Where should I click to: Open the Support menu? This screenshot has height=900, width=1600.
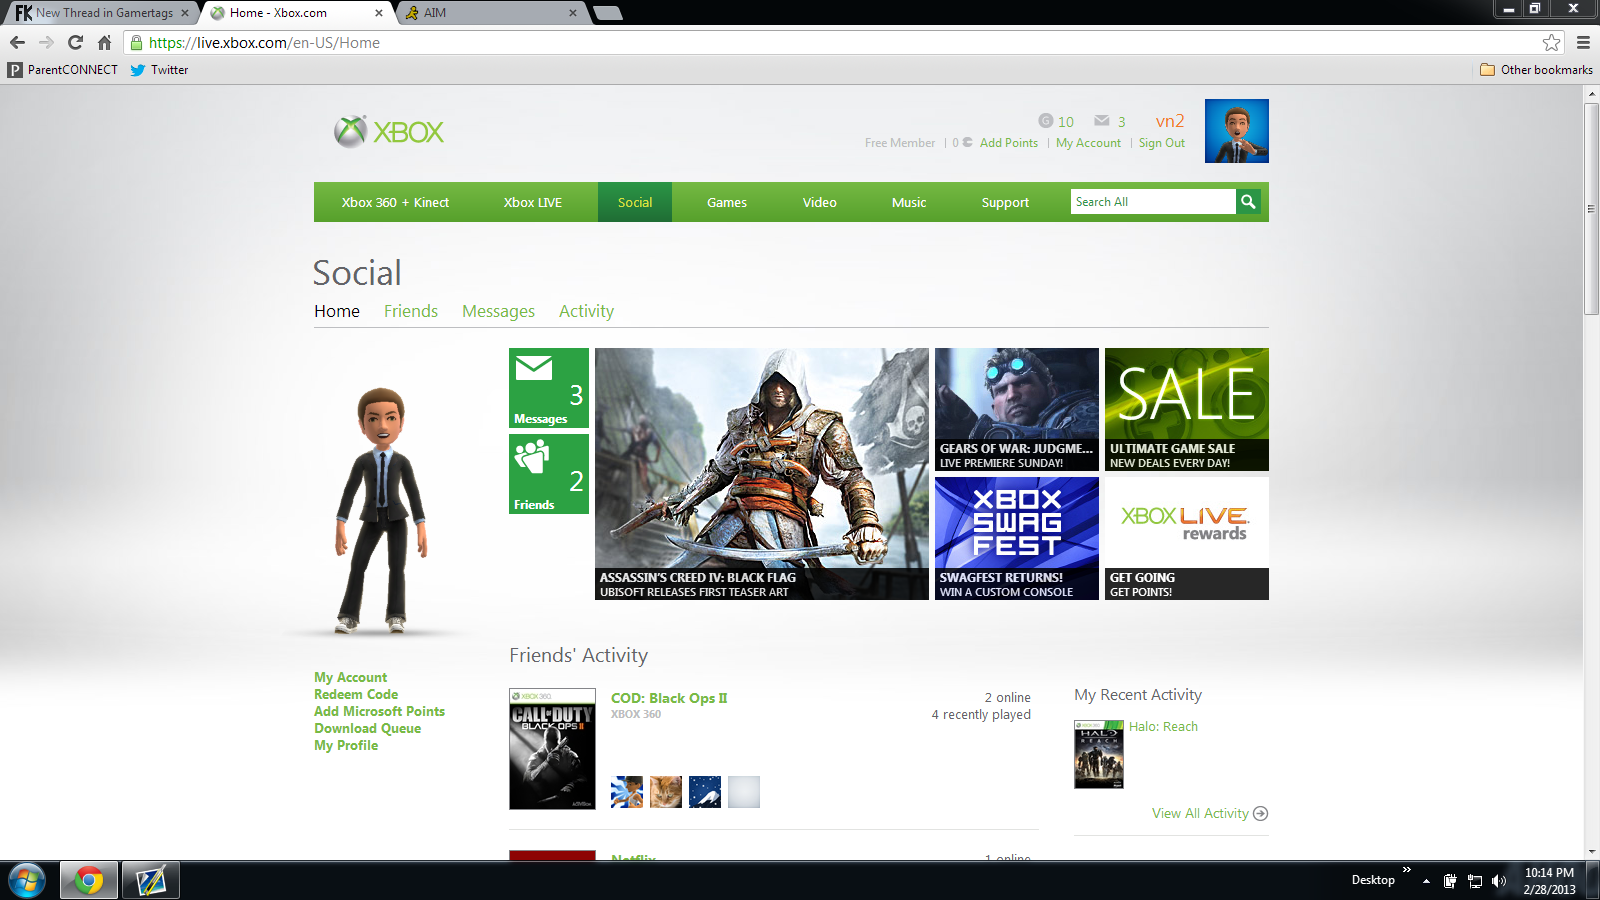[x=1005, y=202]
